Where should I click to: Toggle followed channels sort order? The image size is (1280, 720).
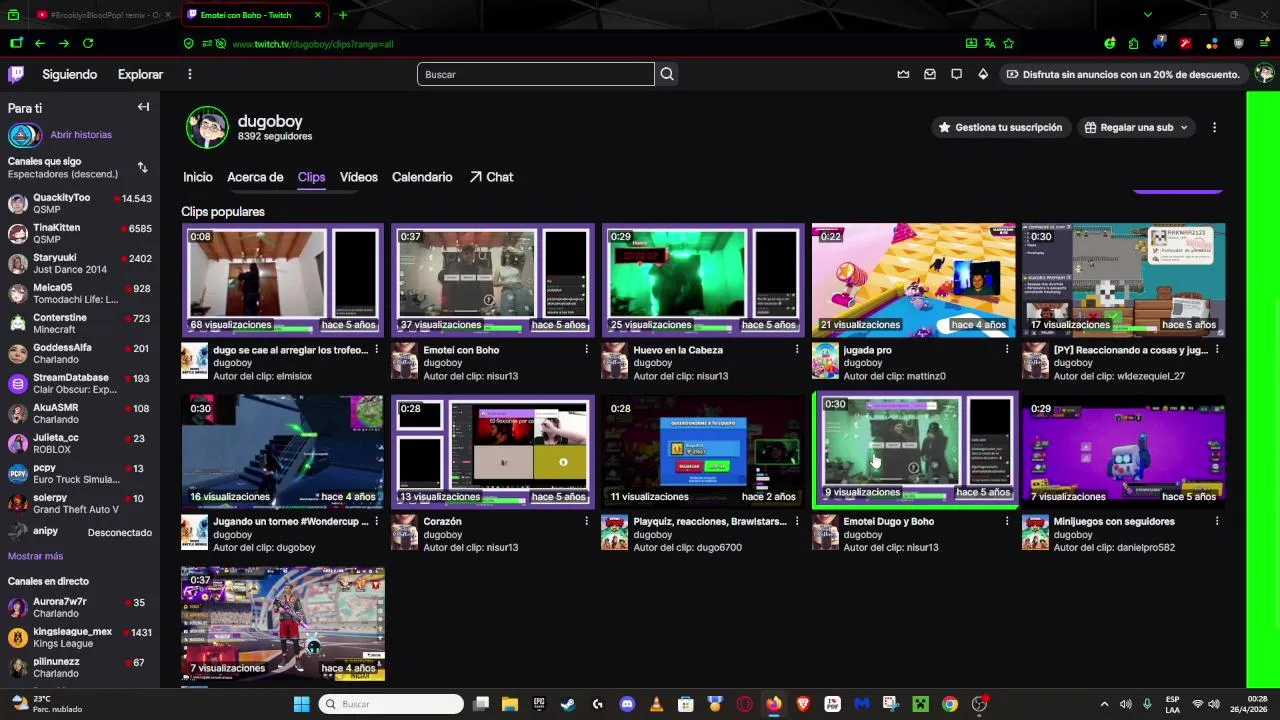coord(142,167)
